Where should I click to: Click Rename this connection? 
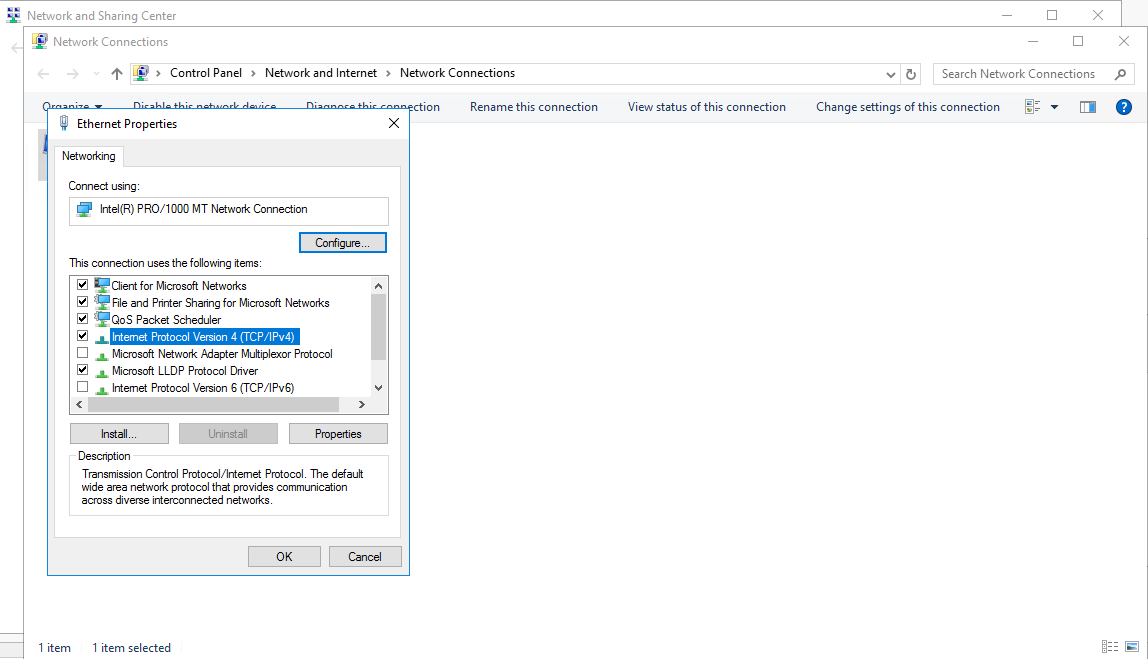tap(534, 107)
